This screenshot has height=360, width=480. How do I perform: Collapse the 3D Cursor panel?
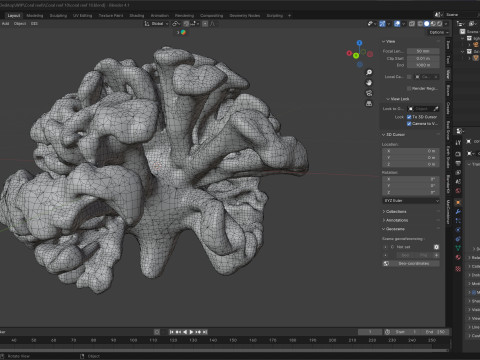coord(393,135)
